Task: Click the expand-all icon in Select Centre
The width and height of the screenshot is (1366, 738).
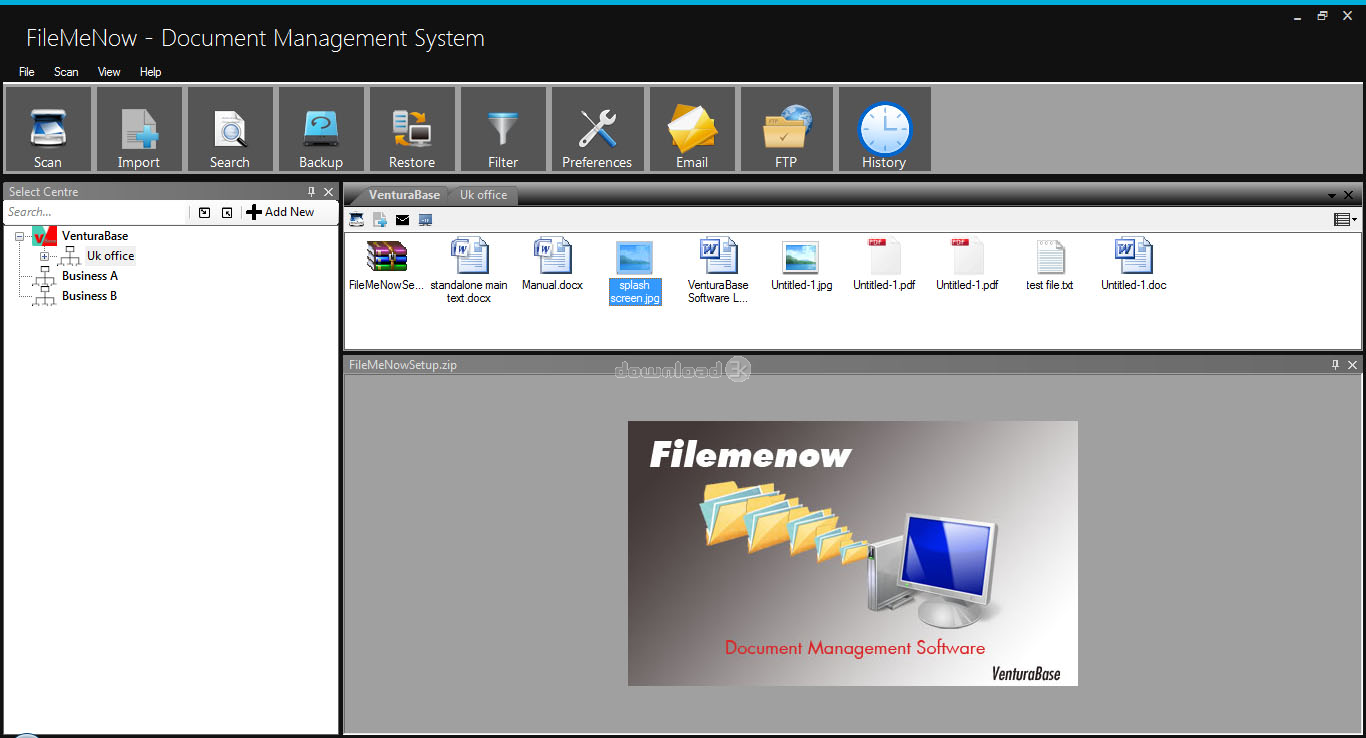Action: tap(205, 212)
